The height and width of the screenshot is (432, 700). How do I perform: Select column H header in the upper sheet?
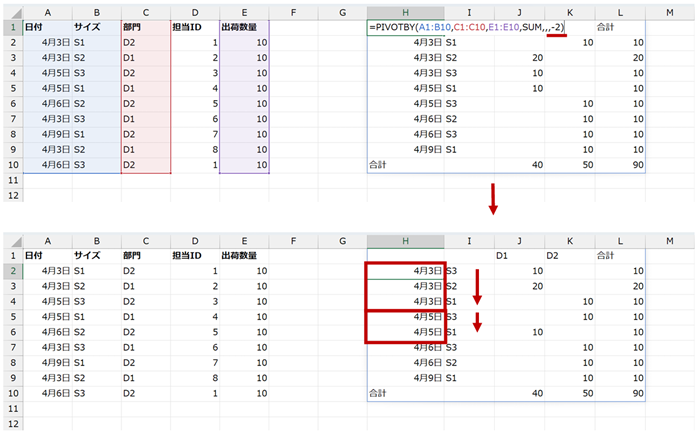[405, 12]
